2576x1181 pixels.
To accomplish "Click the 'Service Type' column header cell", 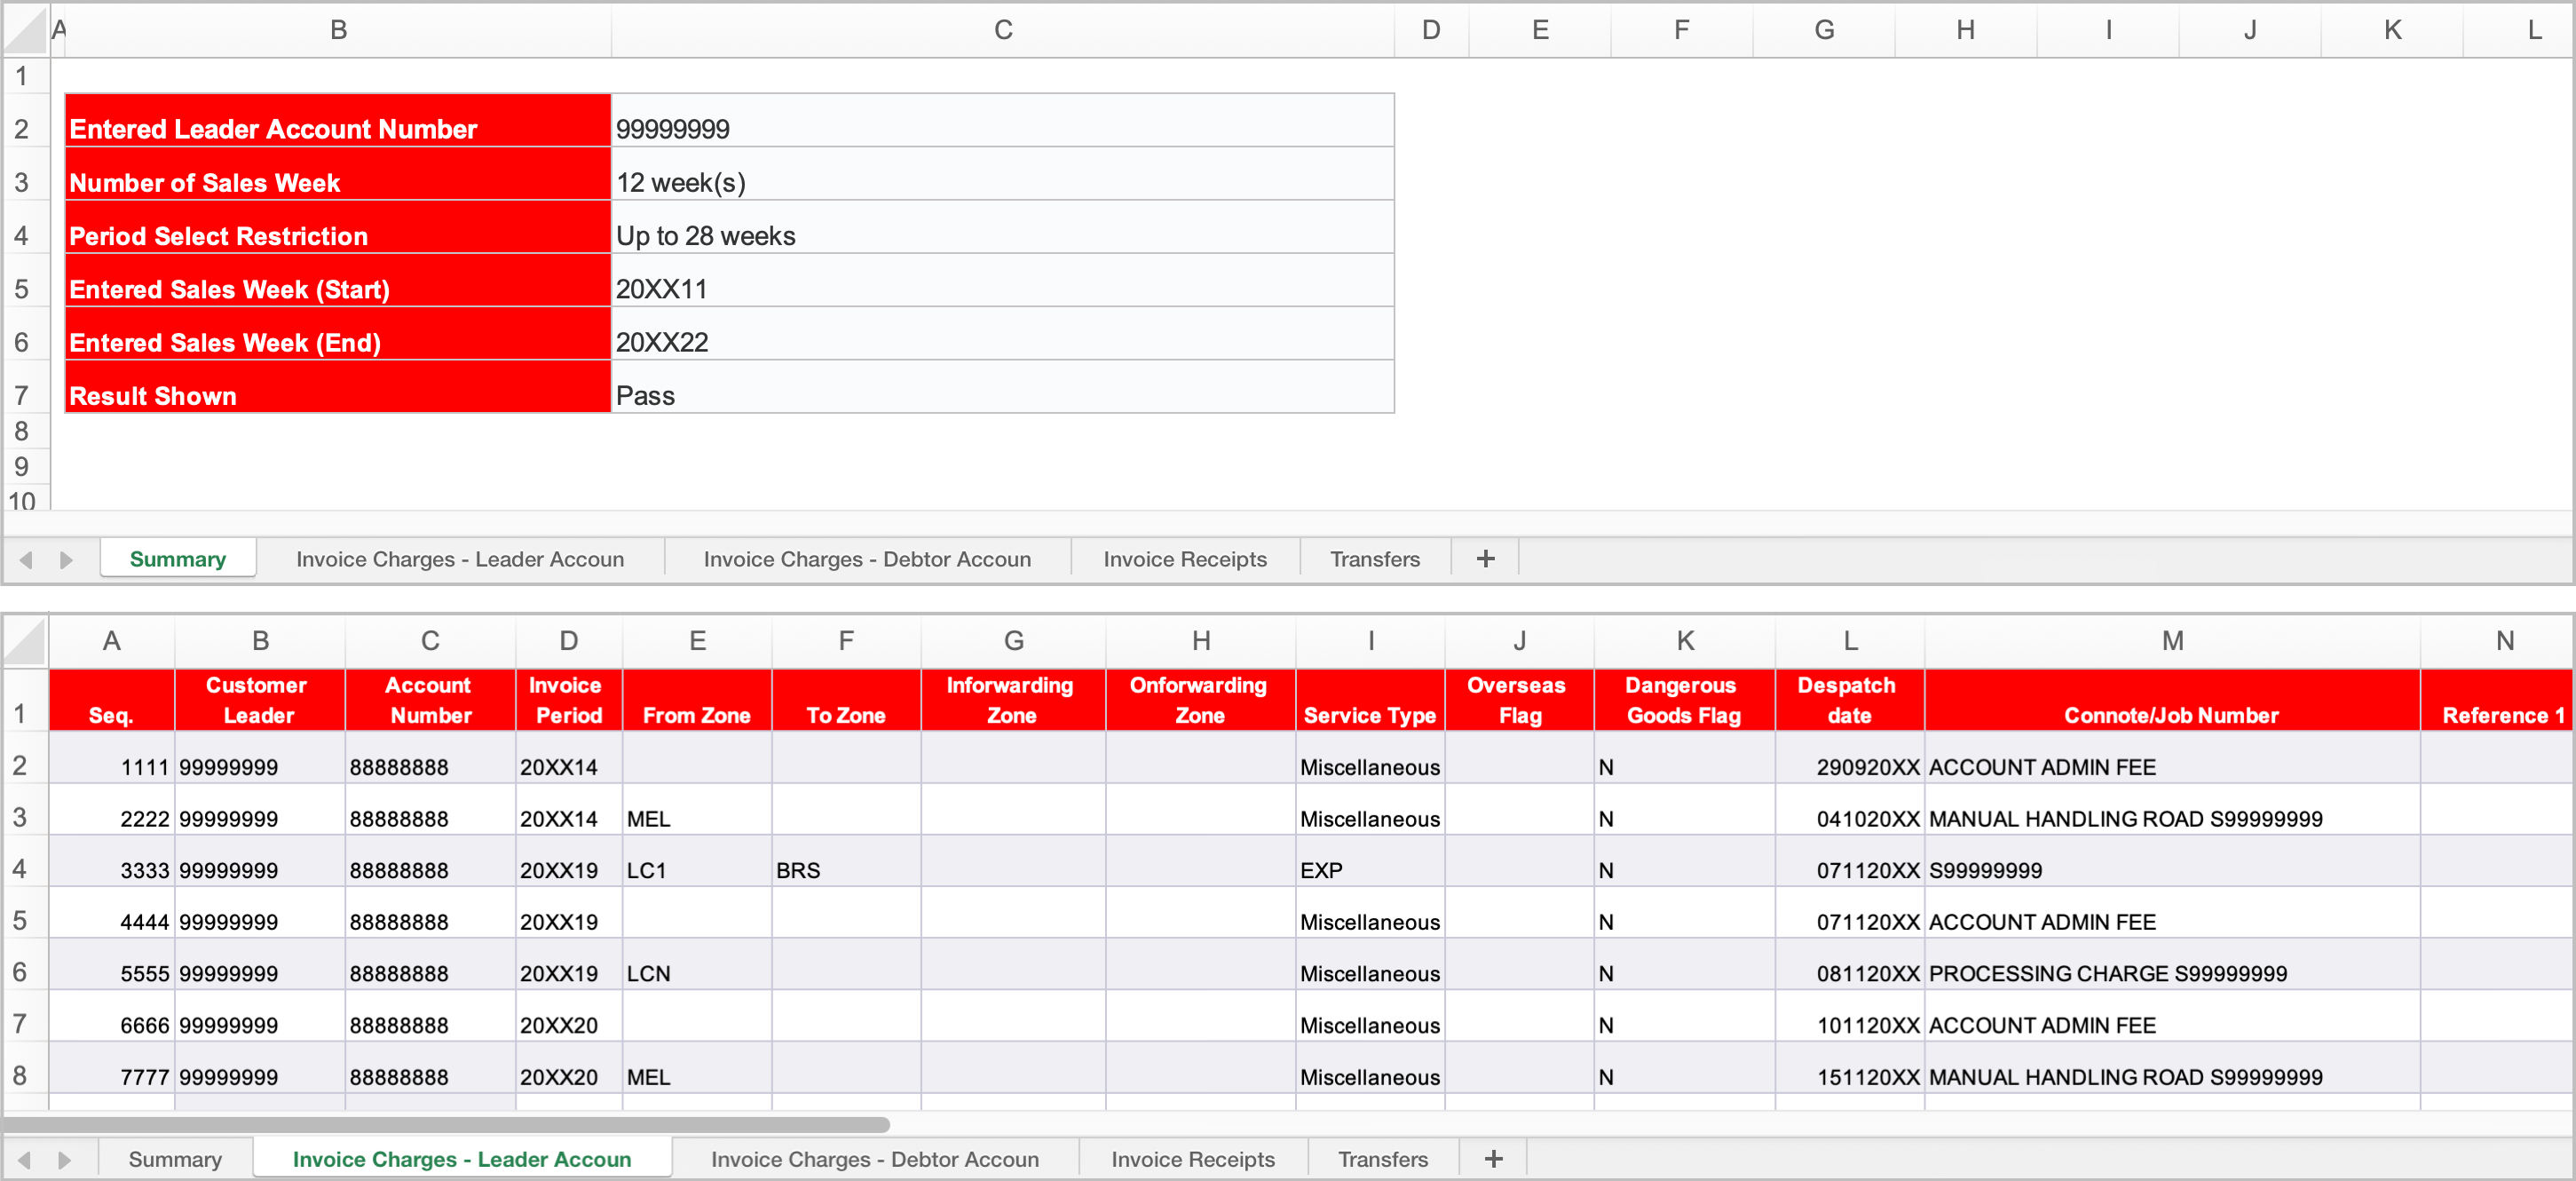I will (1369, 700).
